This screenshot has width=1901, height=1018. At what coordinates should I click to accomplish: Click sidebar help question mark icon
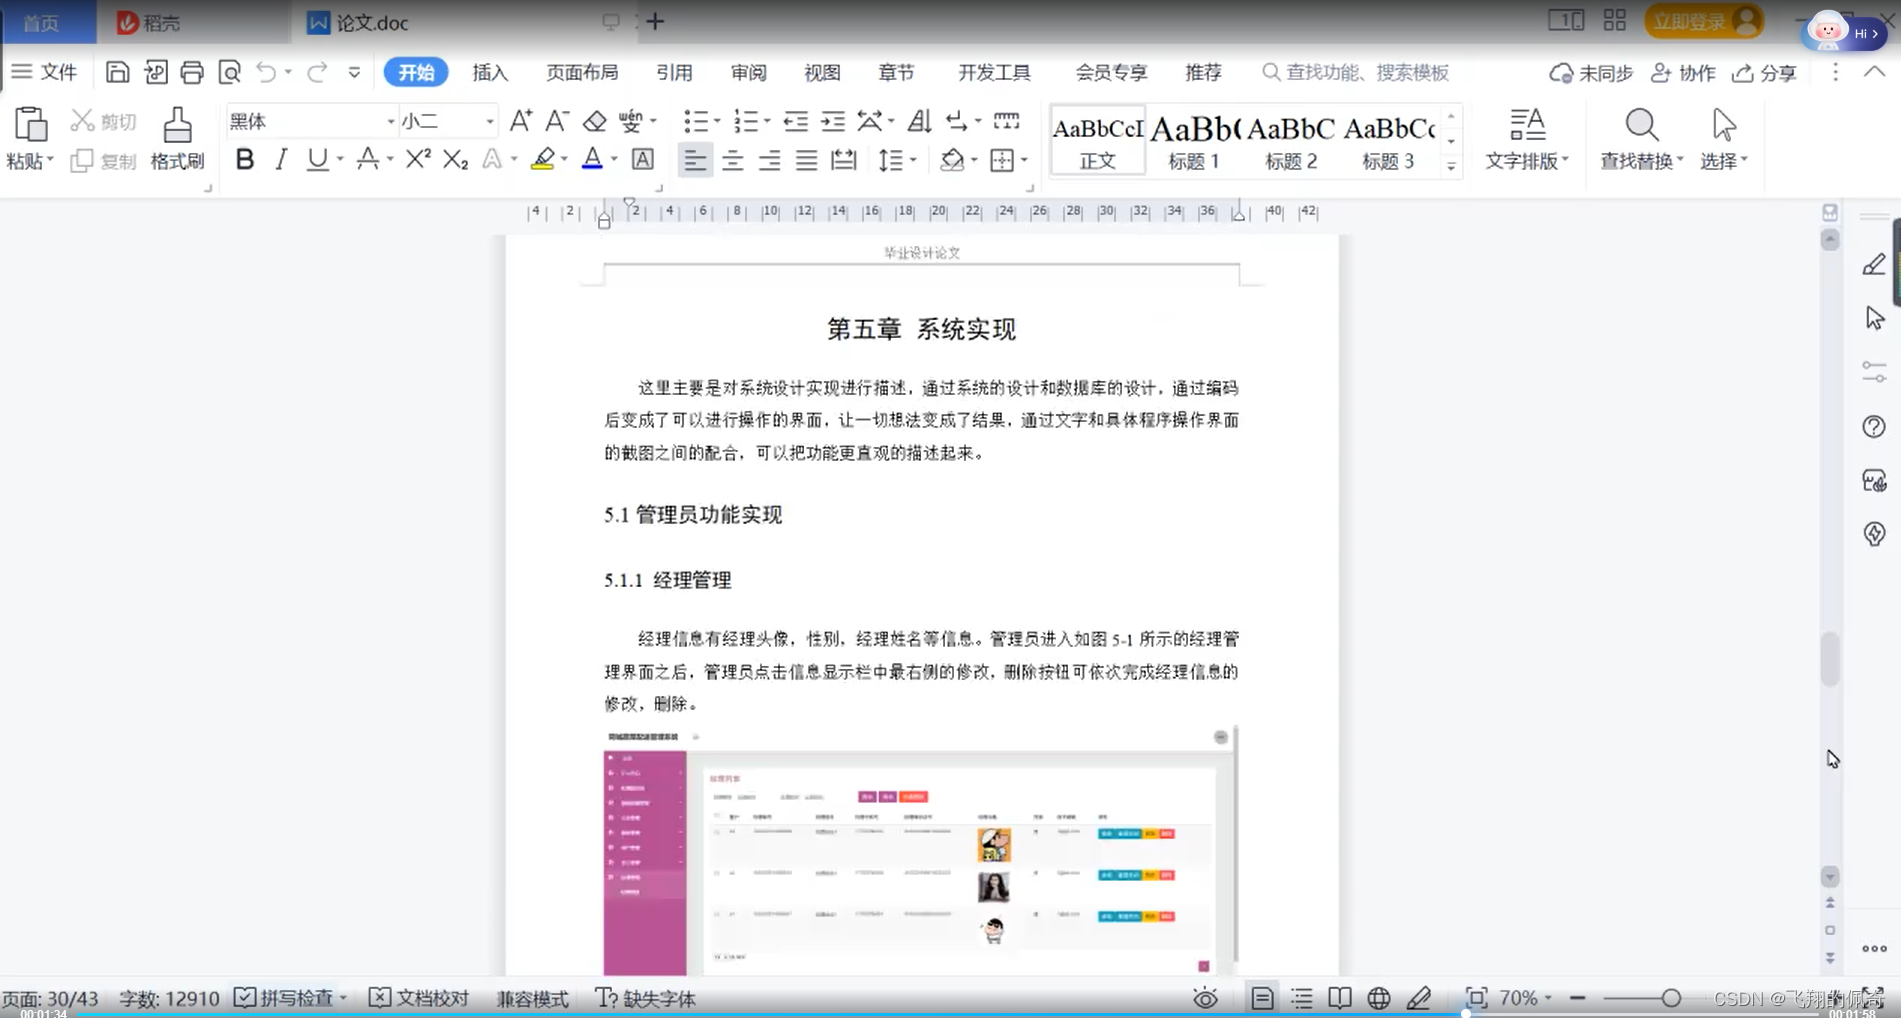point(1874,427)
